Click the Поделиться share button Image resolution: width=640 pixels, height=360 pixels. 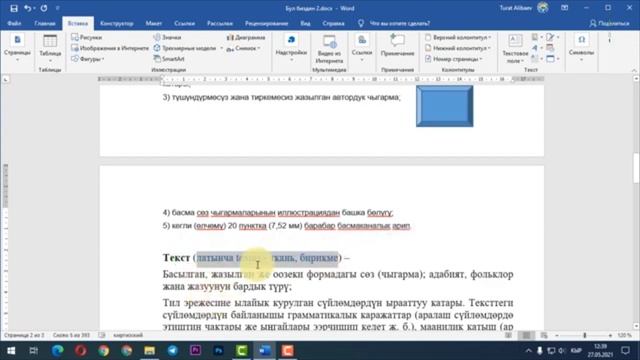point(609,24)
